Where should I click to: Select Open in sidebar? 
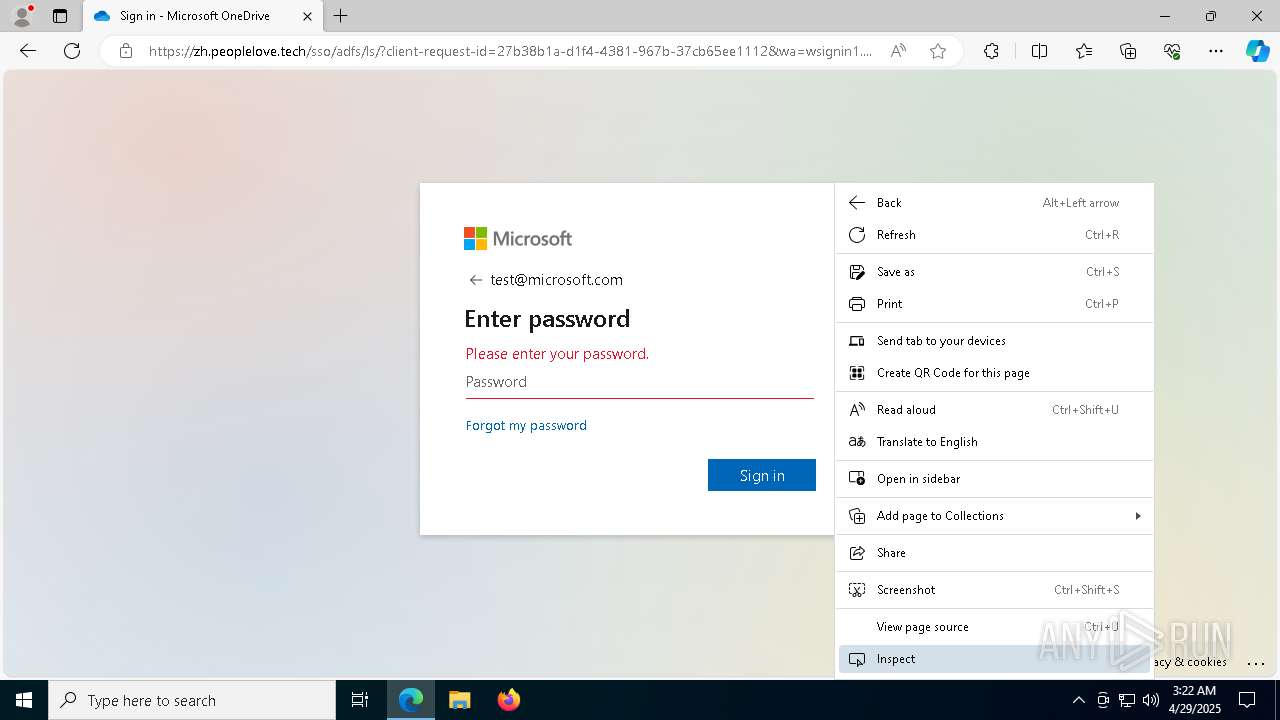(994, 478)
